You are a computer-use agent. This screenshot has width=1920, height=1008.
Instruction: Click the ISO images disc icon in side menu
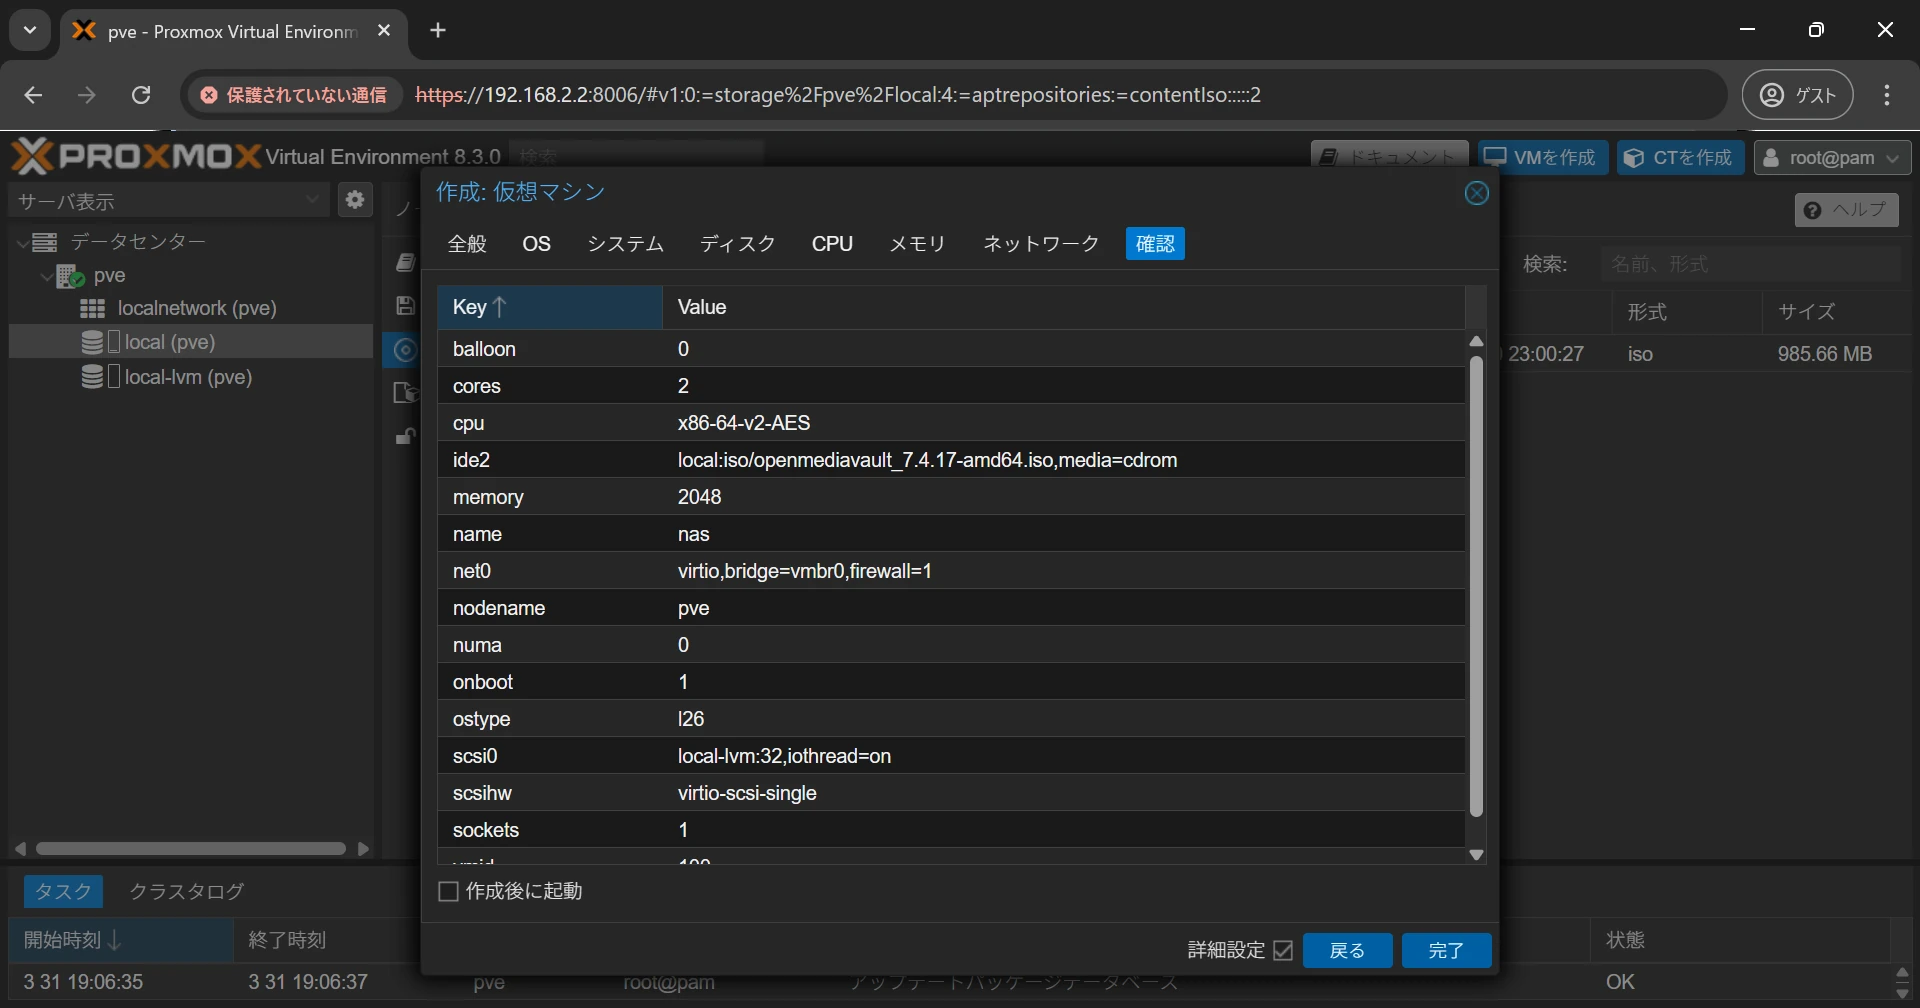(404, 349)
